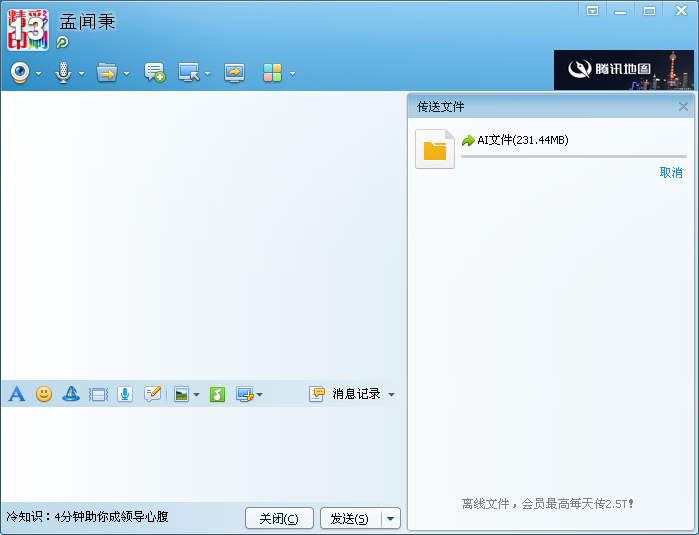Click the 发送(S) button
This screenshot has width=699, height=535.
pyautogui.click(x=350, y=518)
